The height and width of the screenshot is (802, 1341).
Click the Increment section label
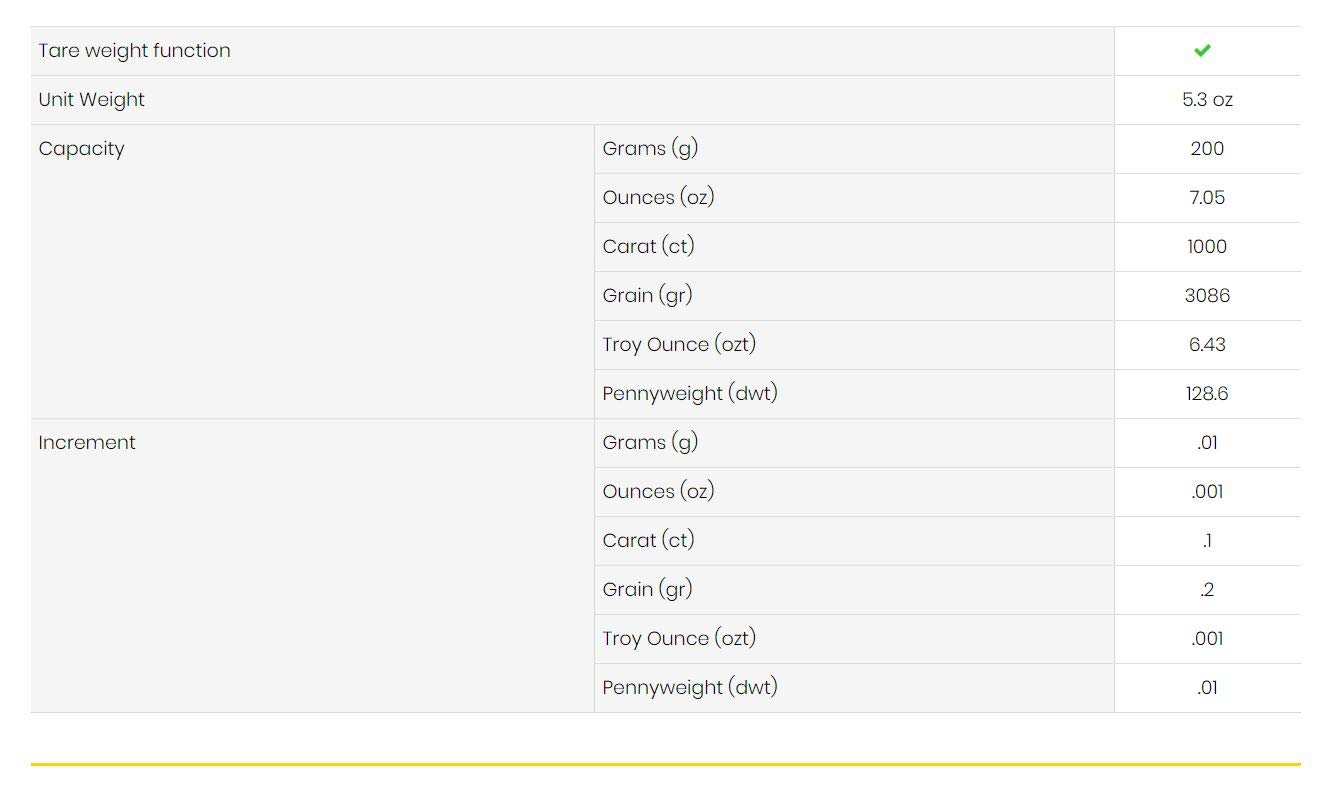[86, 443]
